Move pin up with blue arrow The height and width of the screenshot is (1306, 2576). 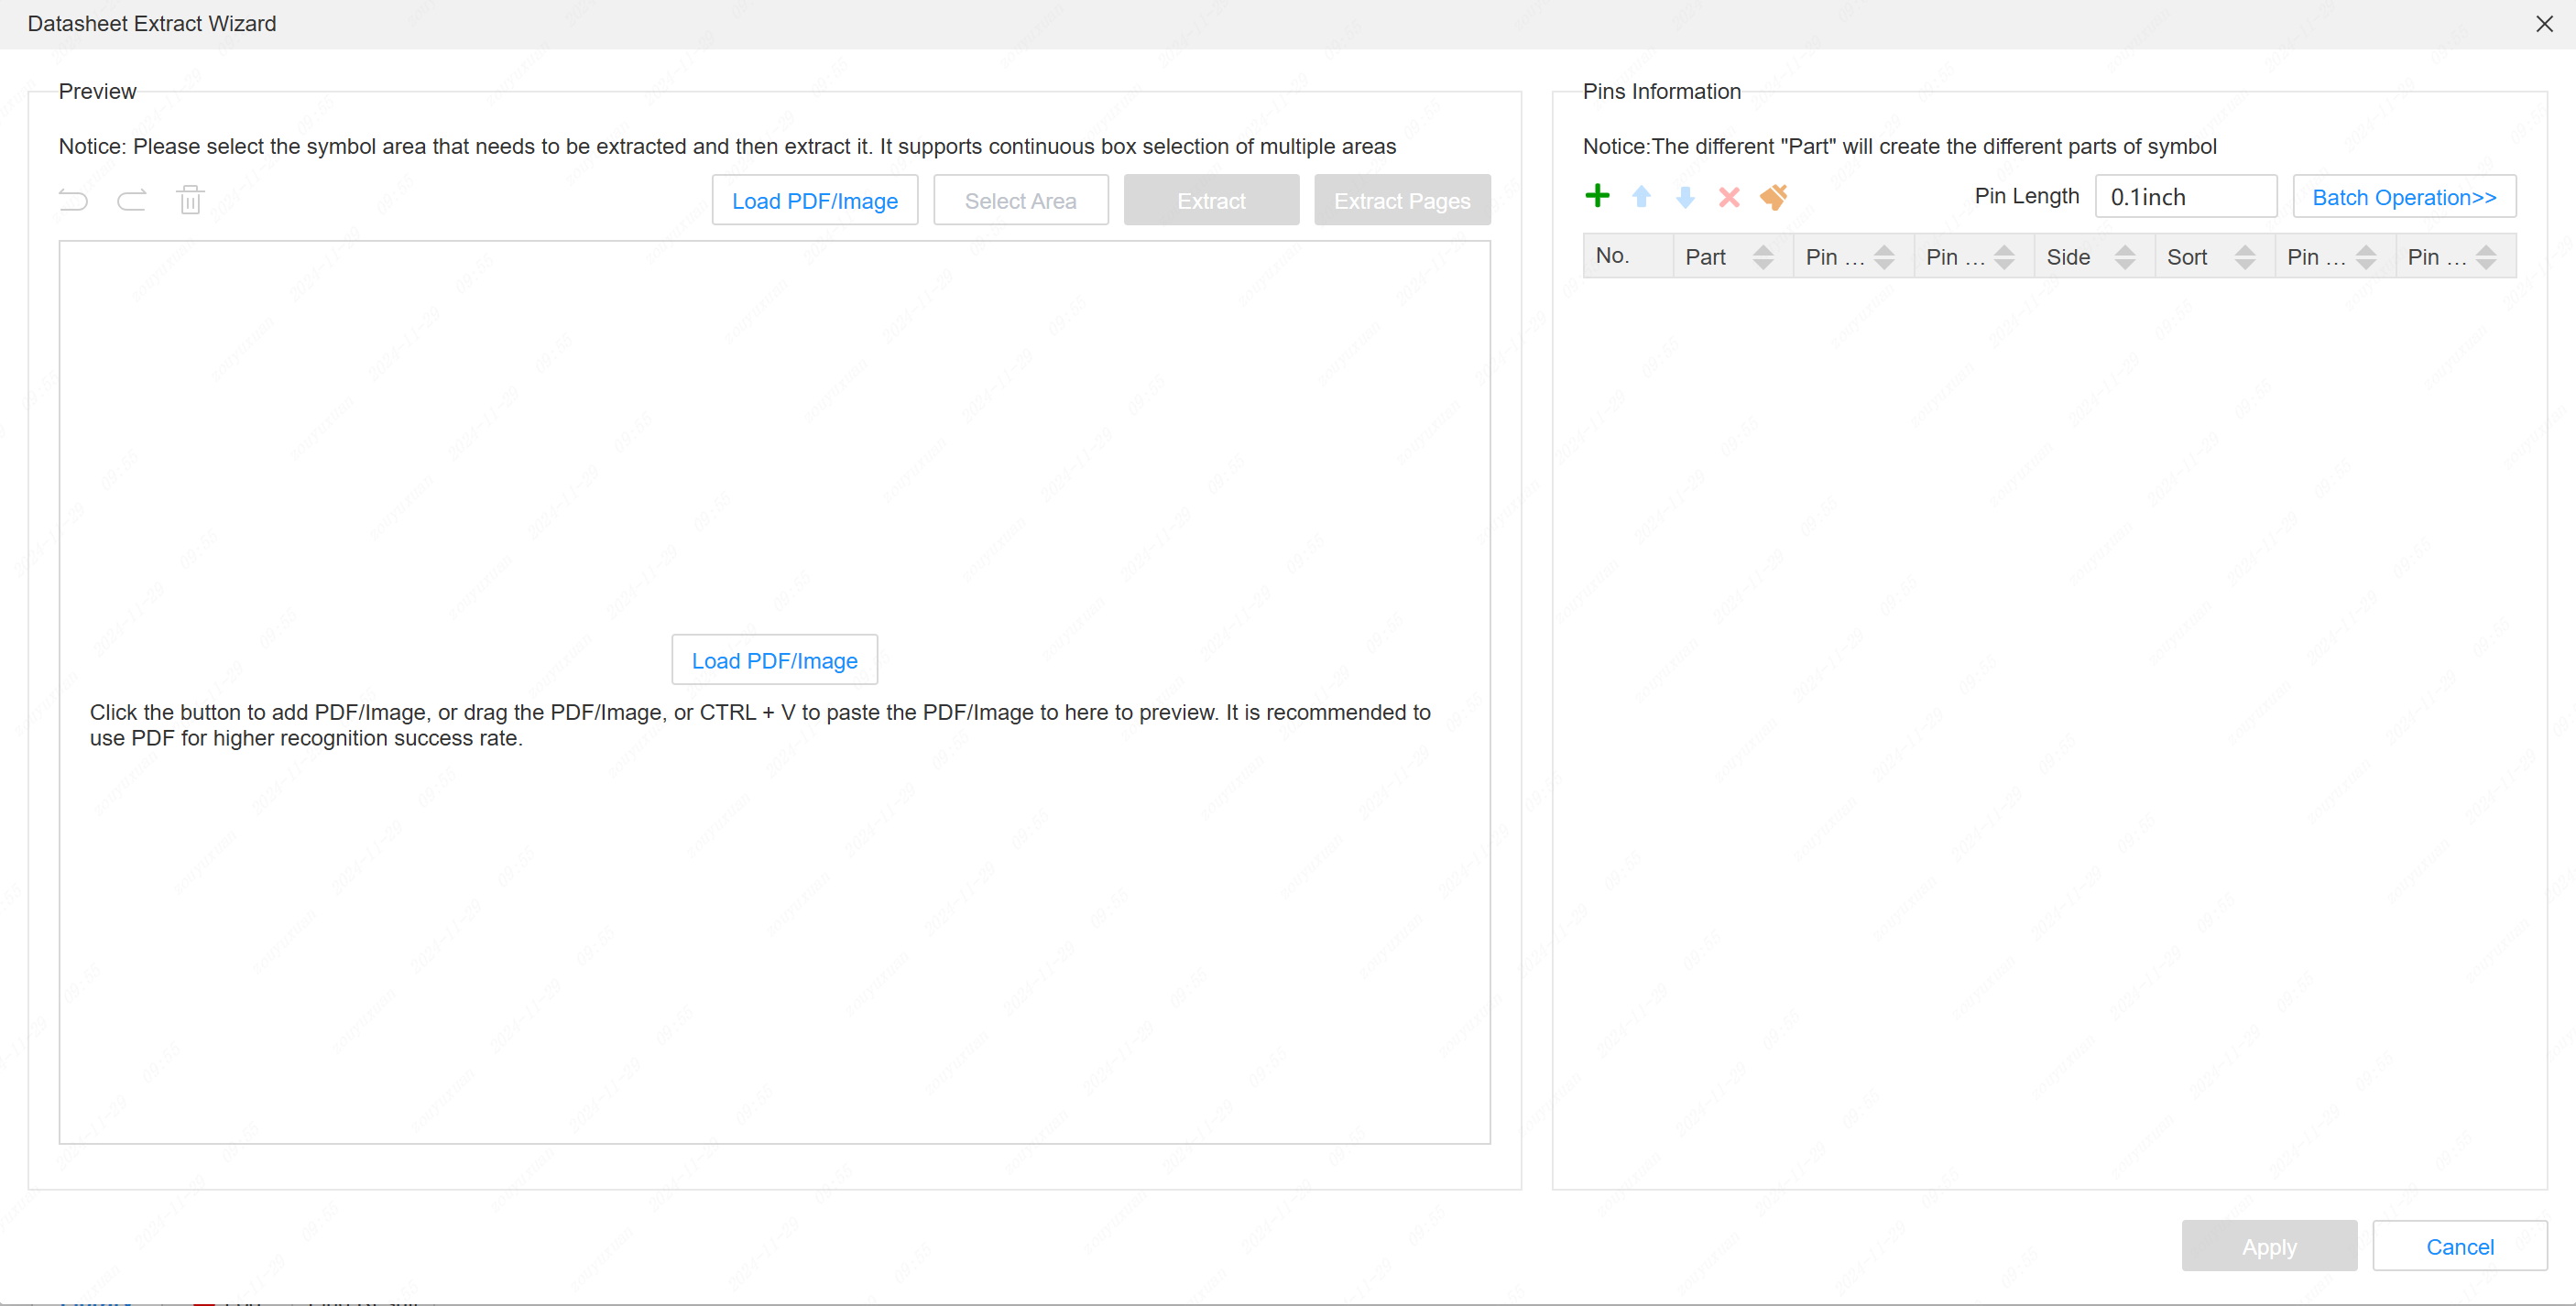(x=1641, y=197)
